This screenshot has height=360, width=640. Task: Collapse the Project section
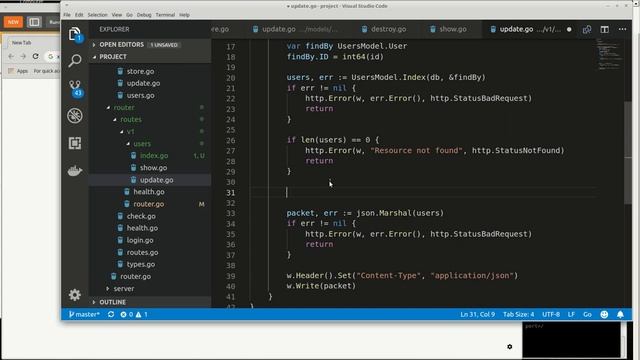coord(149,57)
